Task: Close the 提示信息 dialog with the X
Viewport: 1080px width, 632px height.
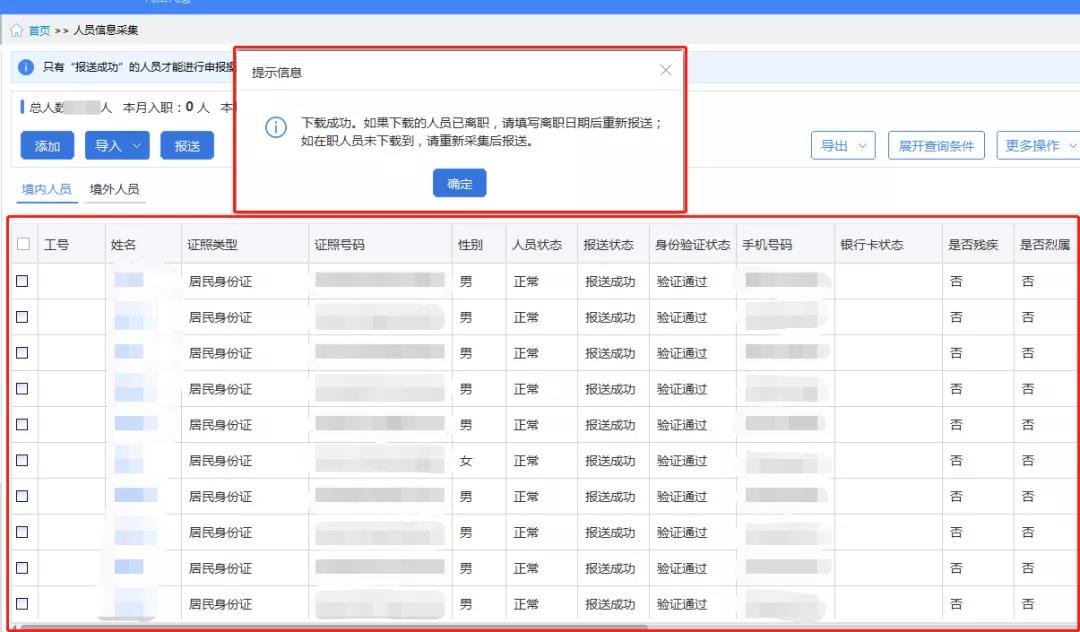Action: [x=666, y=70]
